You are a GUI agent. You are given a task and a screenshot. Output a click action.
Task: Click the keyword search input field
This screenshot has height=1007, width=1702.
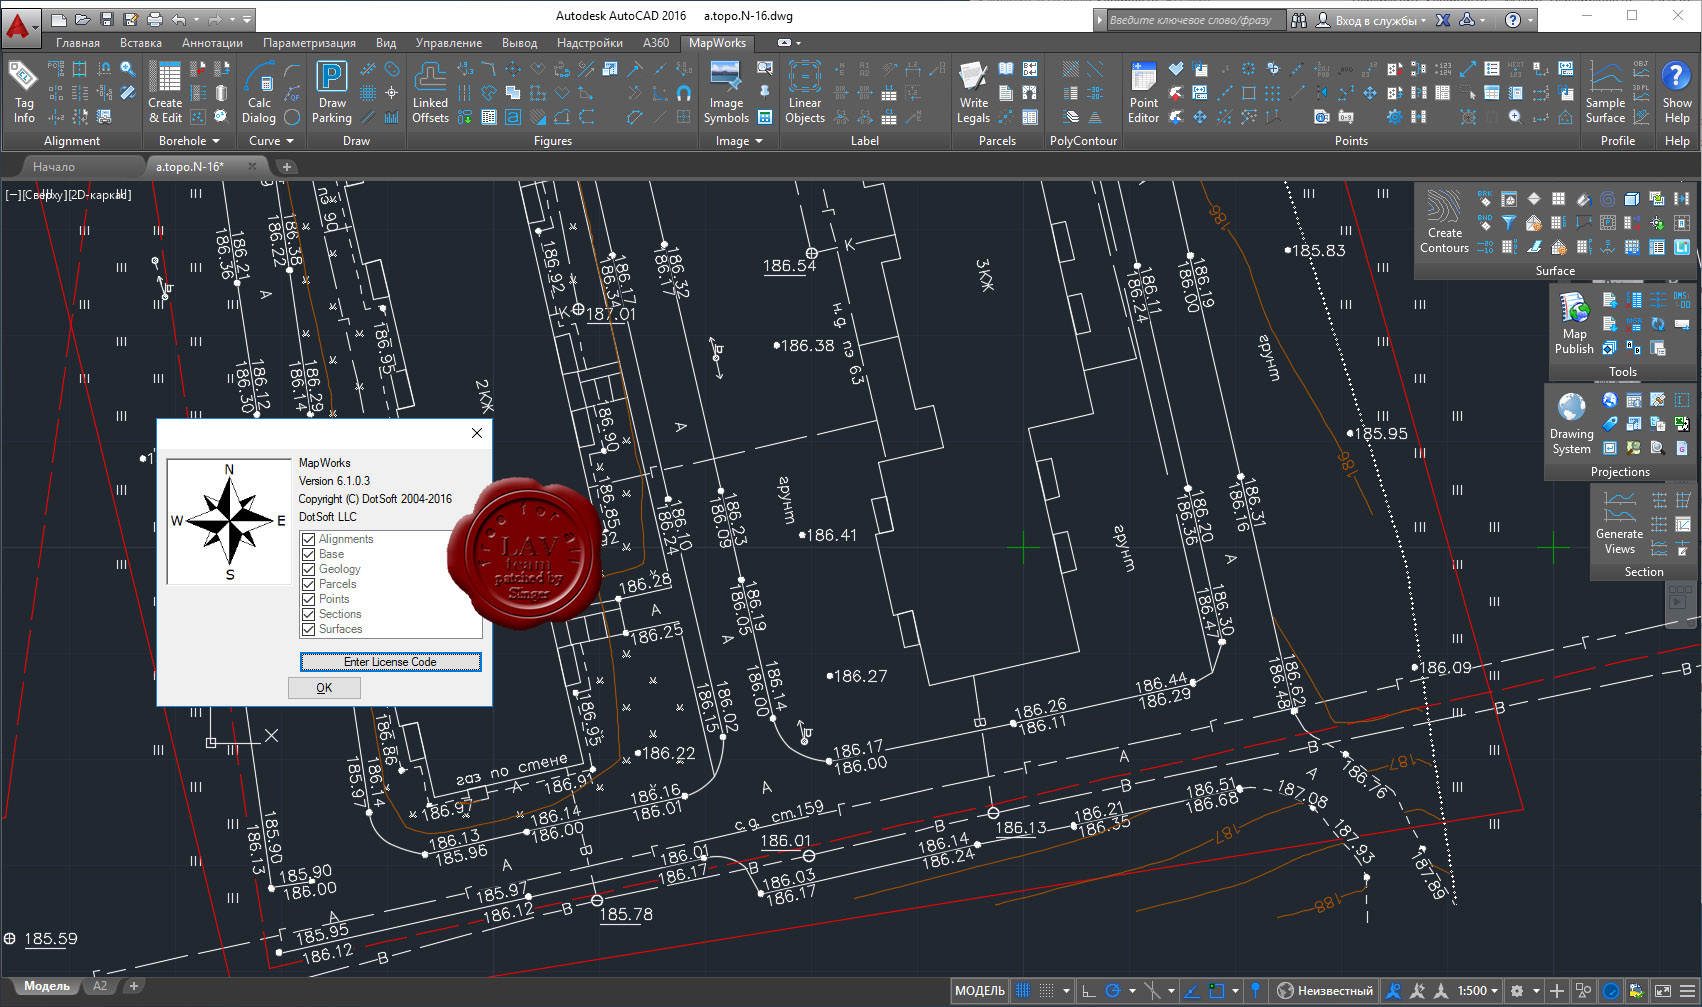pyautogui.click(x=1195, y=20)
